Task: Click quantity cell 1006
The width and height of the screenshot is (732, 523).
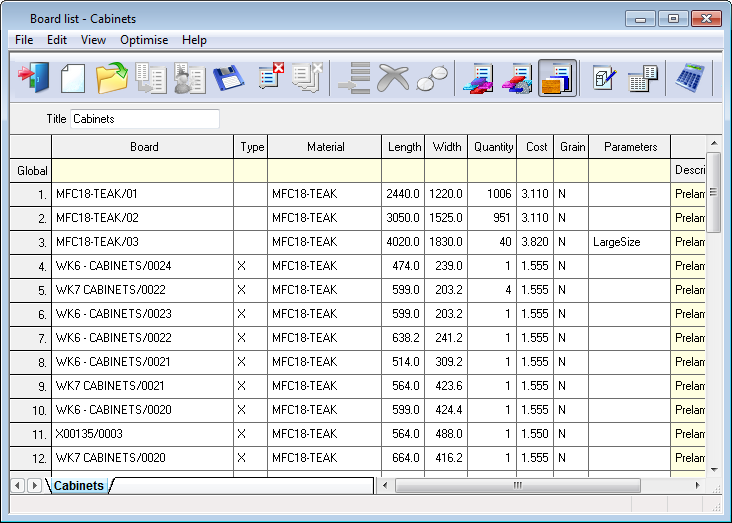Action: (493, 194)
